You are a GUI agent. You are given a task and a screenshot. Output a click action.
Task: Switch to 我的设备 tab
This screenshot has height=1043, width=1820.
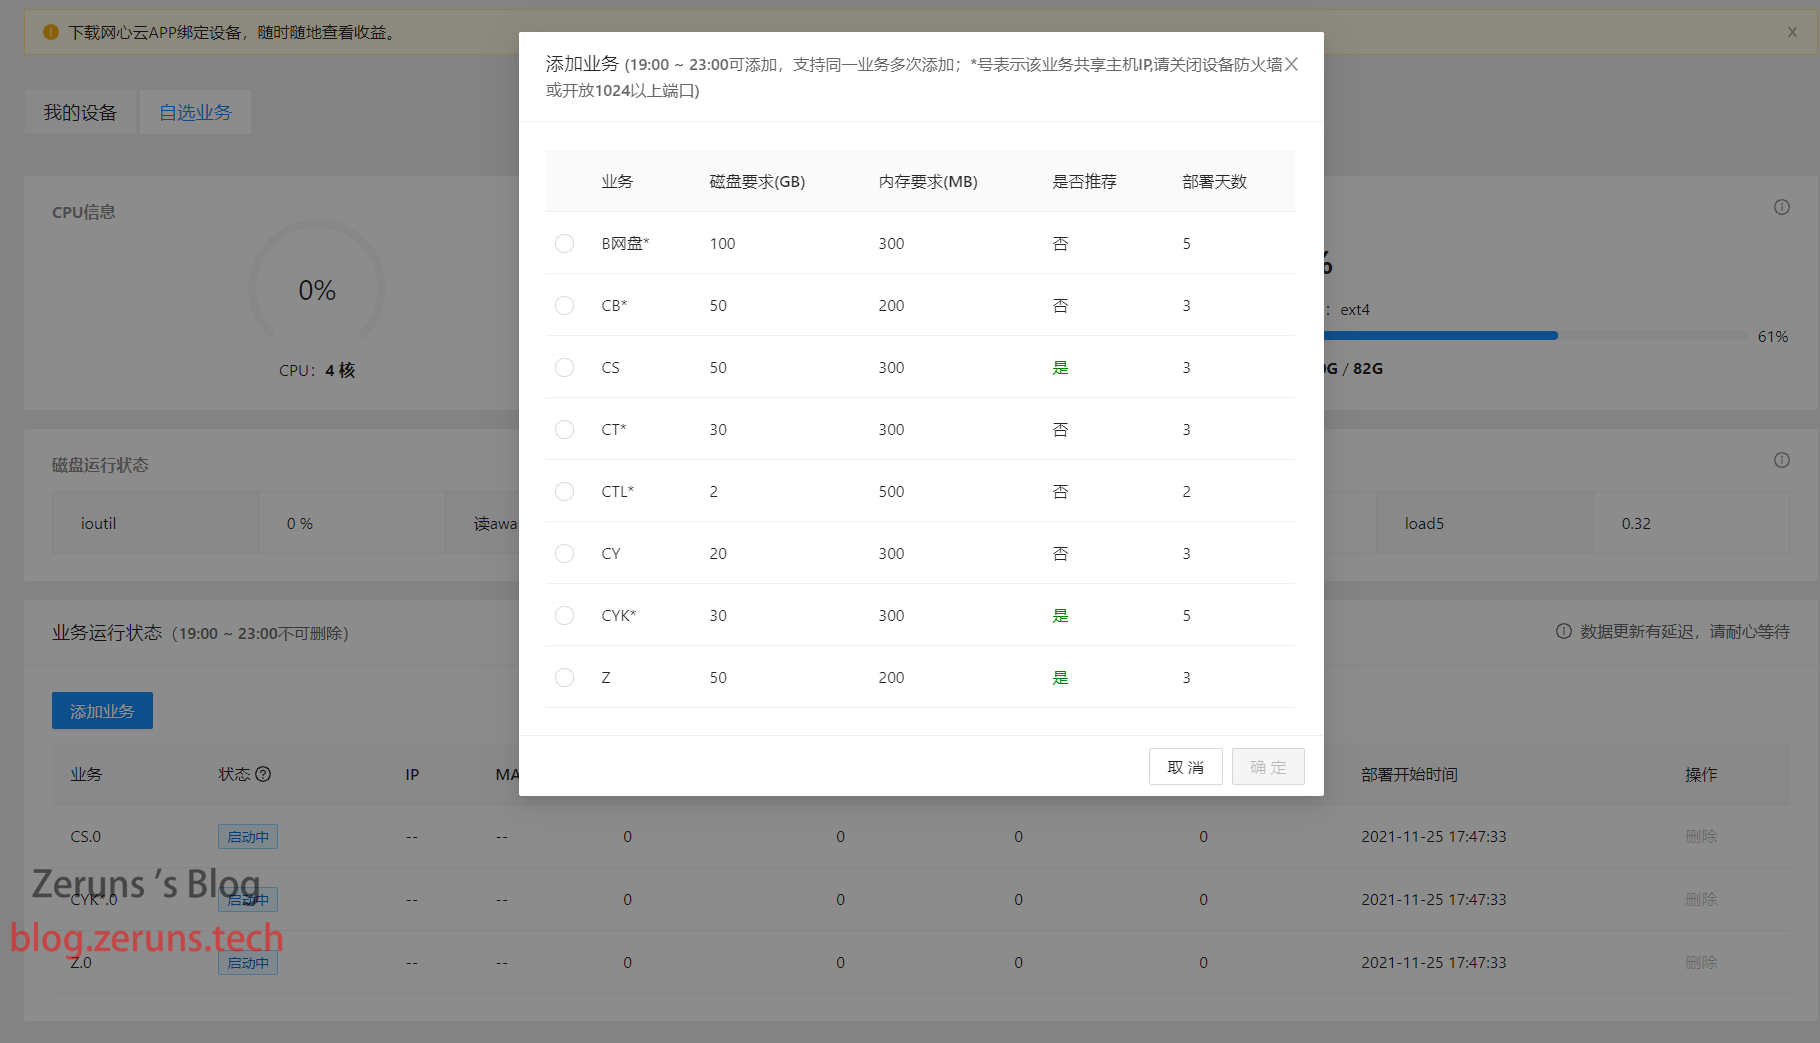(80, 112)
